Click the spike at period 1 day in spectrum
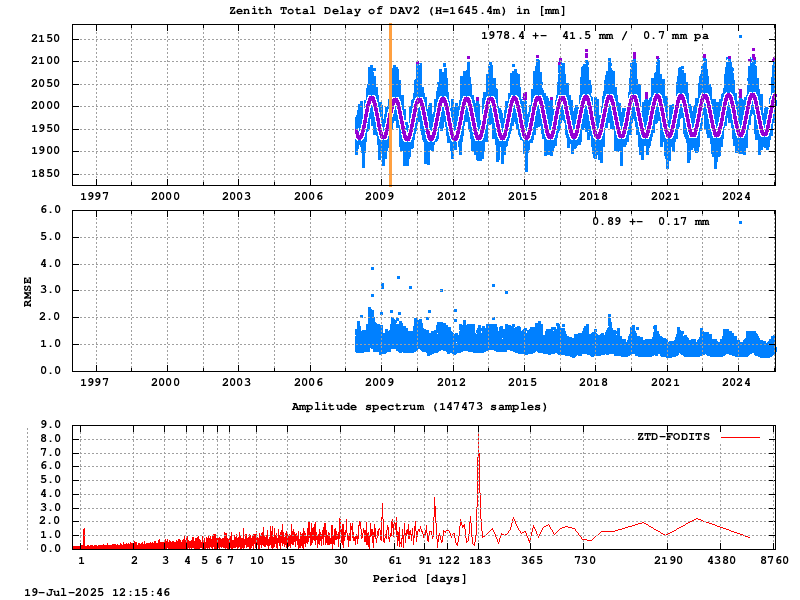The height and width of the screenshot is (600, 800). [x=84, y=538]
